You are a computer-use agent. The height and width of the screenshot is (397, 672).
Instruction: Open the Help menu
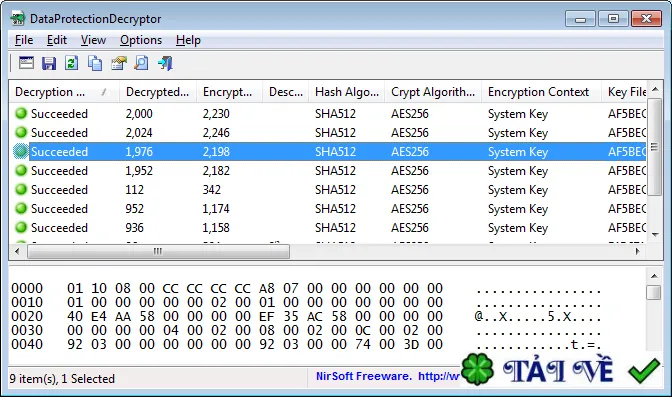(x=188, y=40)
